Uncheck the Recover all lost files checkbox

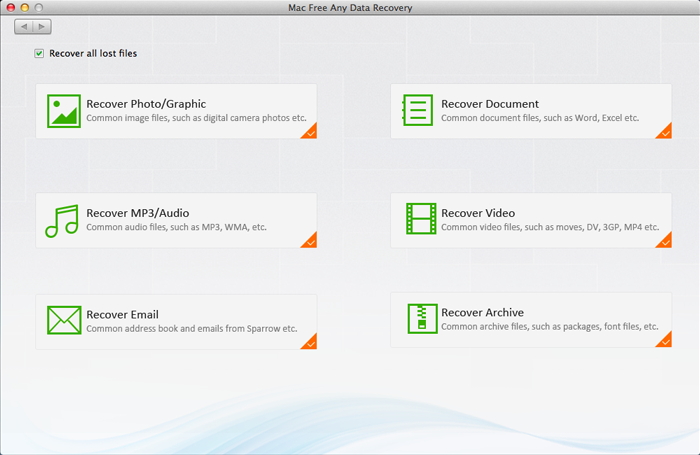pyautogui.click(x=39, y=54)
